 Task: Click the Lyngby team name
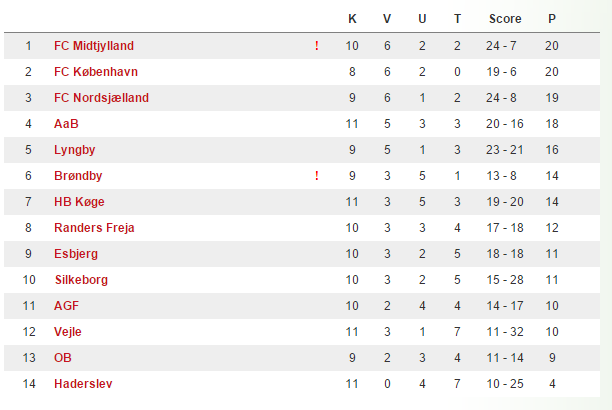[x=74, y=150]
